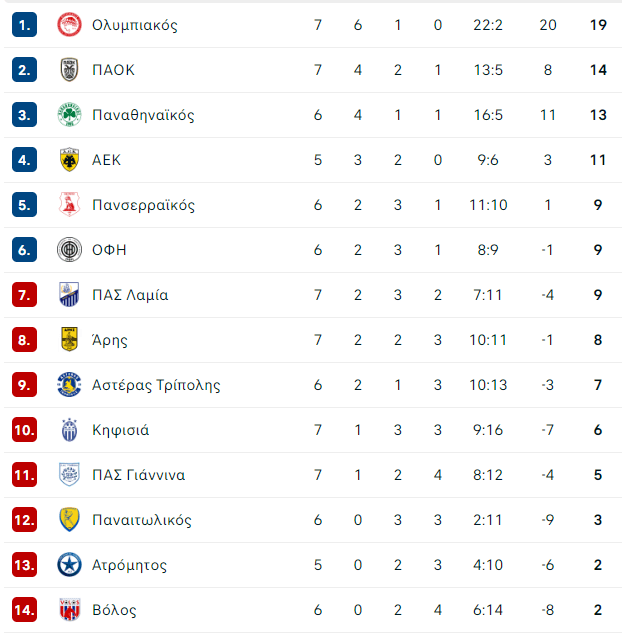Click Ολυμπιακός 22:2 goals score
This screenshot has width=622, height=636.
pos(487,25)
